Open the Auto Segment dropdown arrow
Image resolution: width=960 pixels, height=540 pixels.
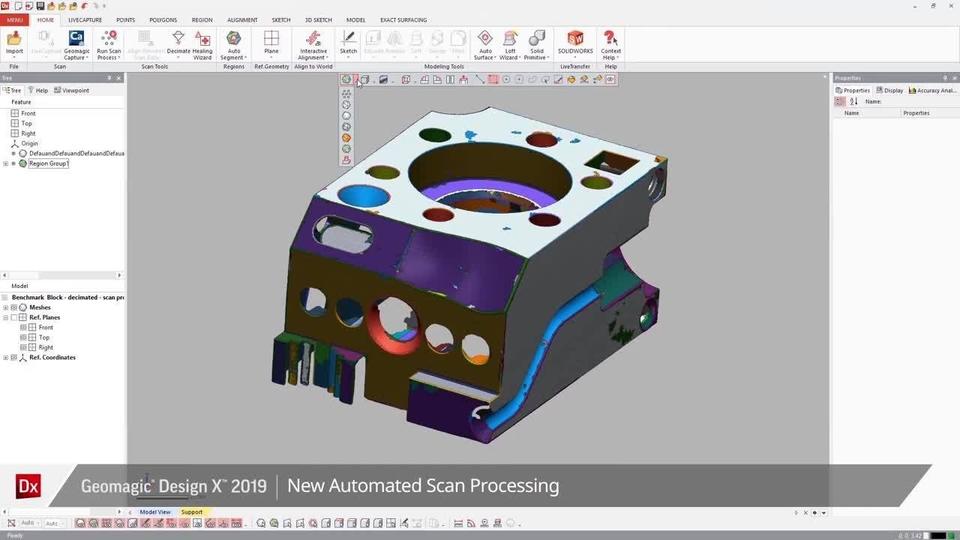click(x=246, y=58)
